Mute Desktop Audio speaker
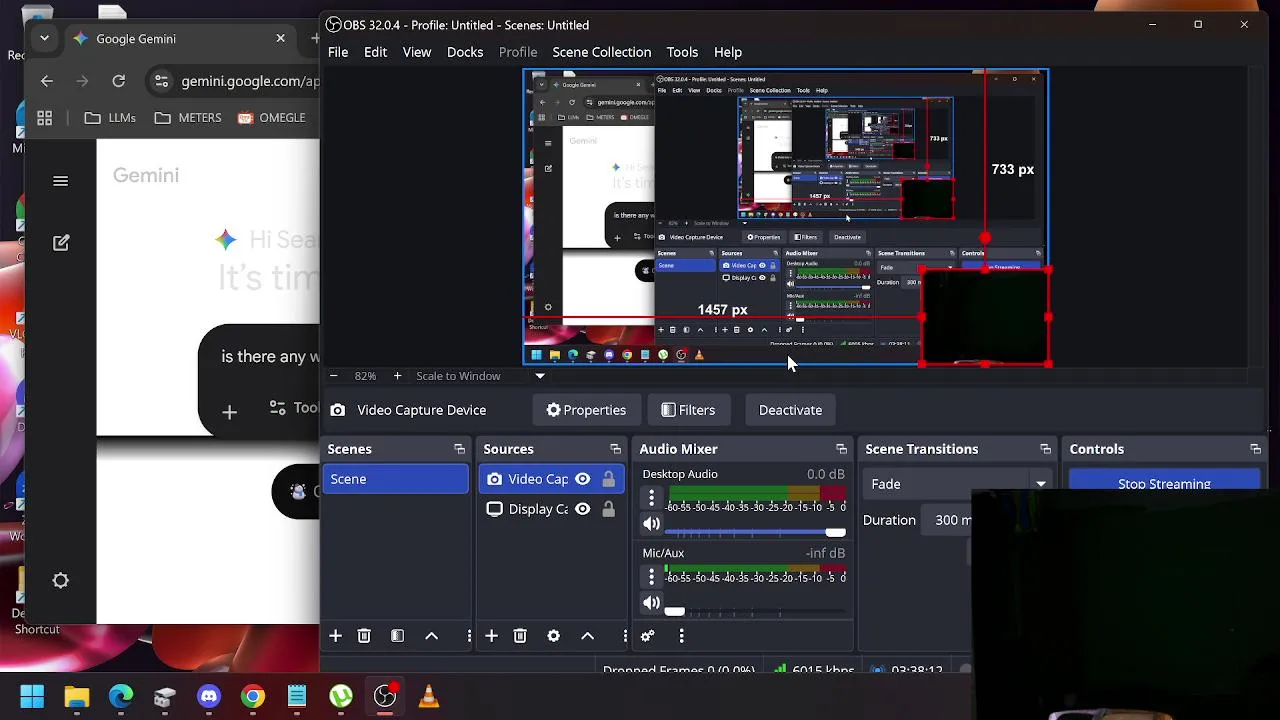The width and height of the screenshot is (1280, 720). tap(652, 524)
